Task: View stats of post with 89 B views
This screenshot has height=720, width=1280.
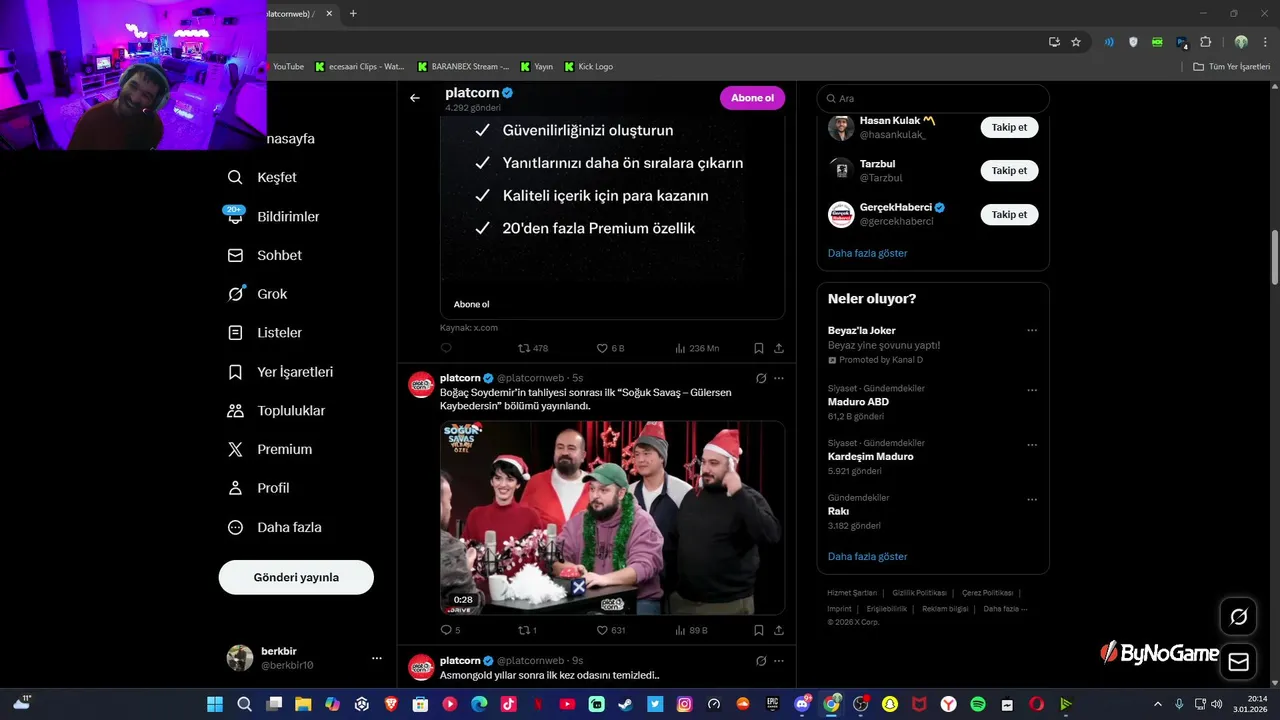Action: pos(691,630)
